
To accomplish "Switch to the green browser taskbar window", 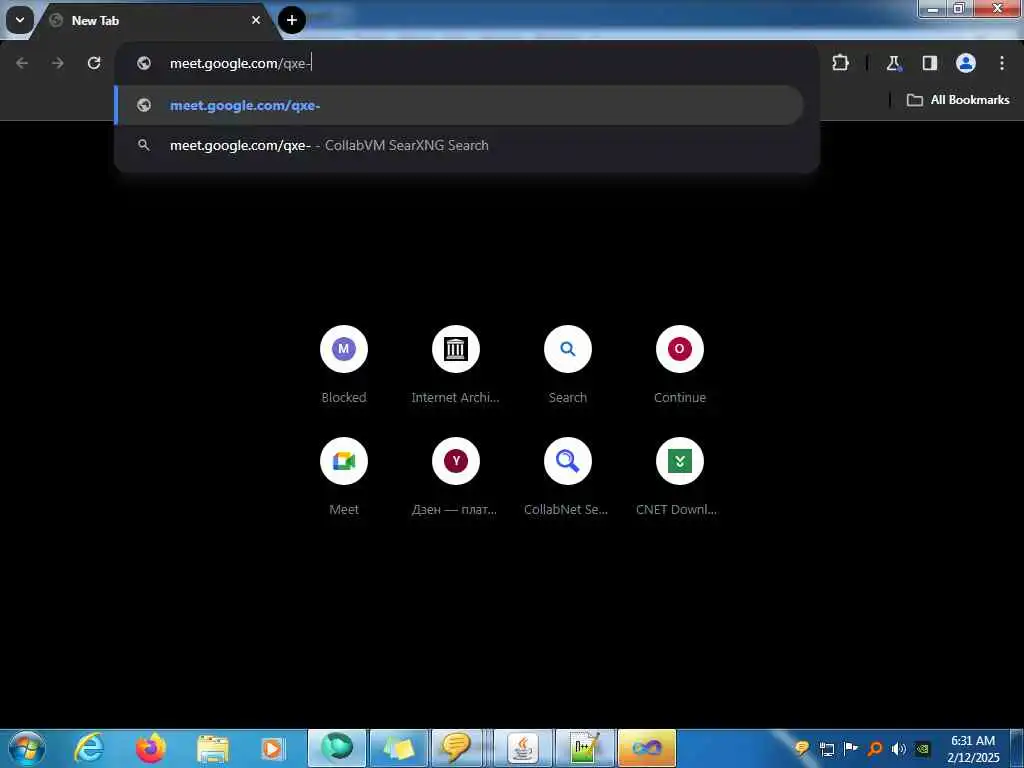I will point(337,748).
